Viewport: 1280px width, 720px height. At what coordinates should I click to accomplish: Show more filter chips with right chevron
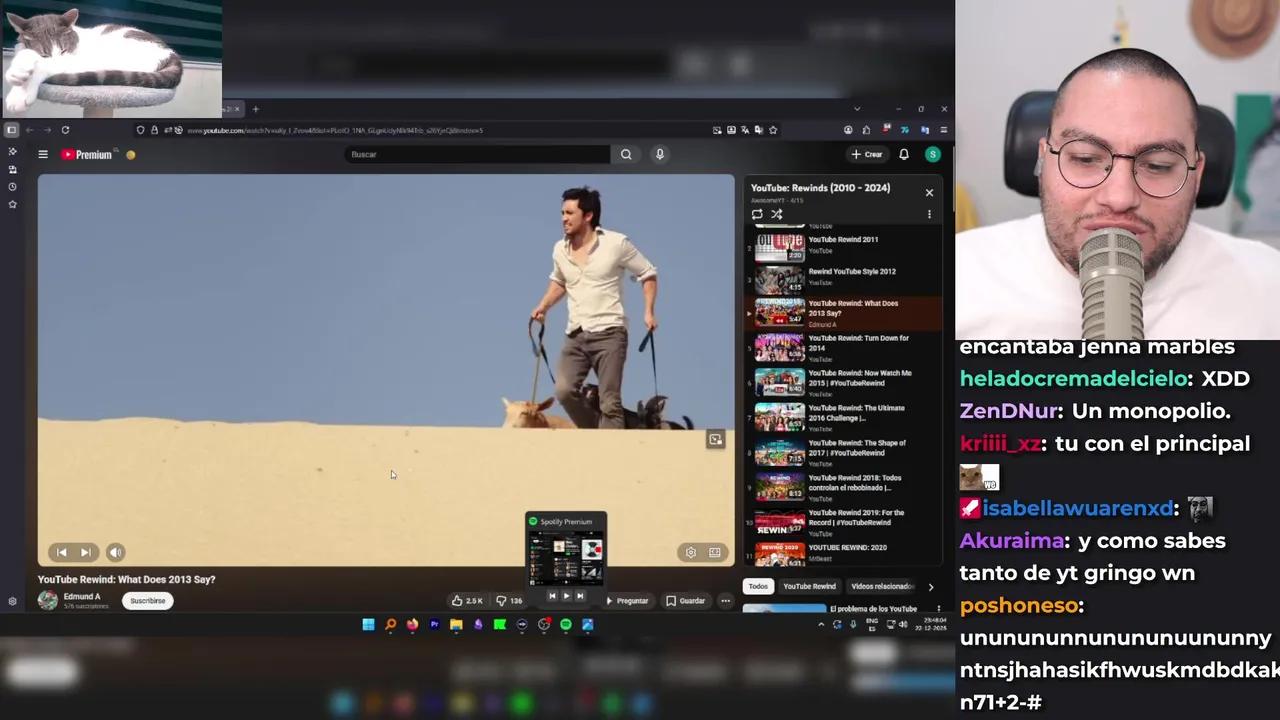click(x=931, y=587)
